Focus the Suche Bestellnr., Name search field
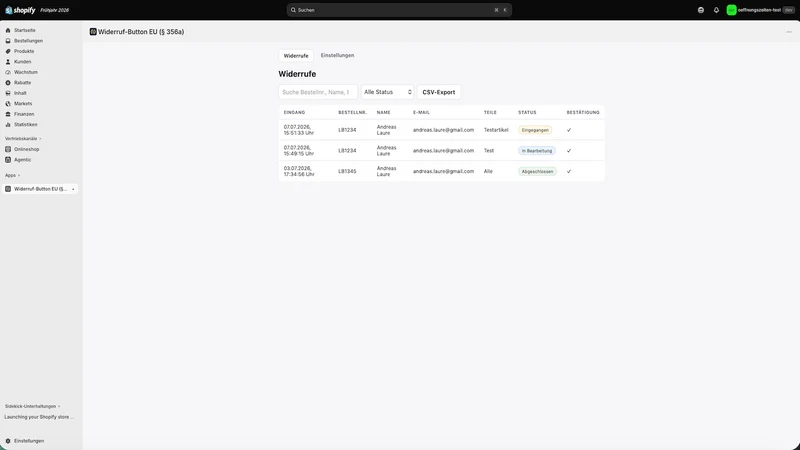 [x=318, y=92]
